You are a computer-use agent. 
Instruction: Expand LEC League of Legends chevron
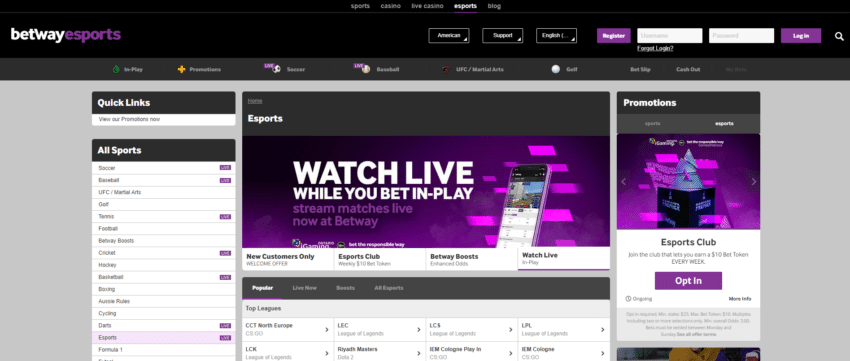(418, 330)
